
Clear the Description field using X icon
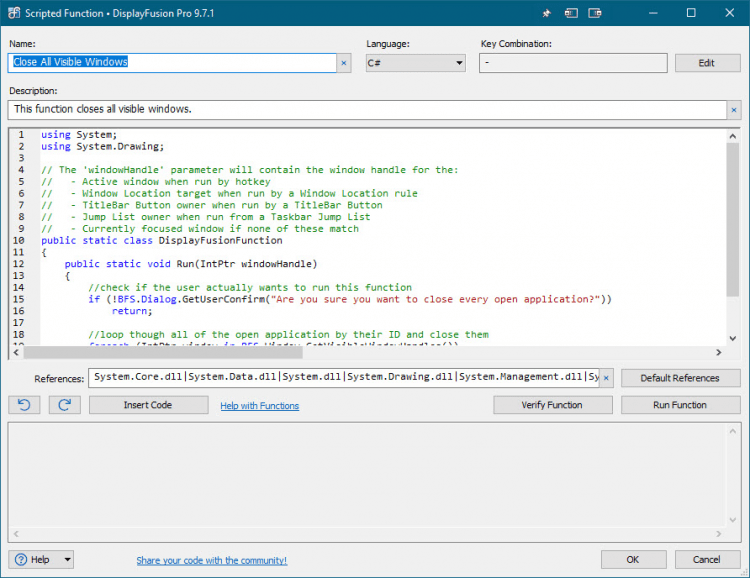click(733, 109)
